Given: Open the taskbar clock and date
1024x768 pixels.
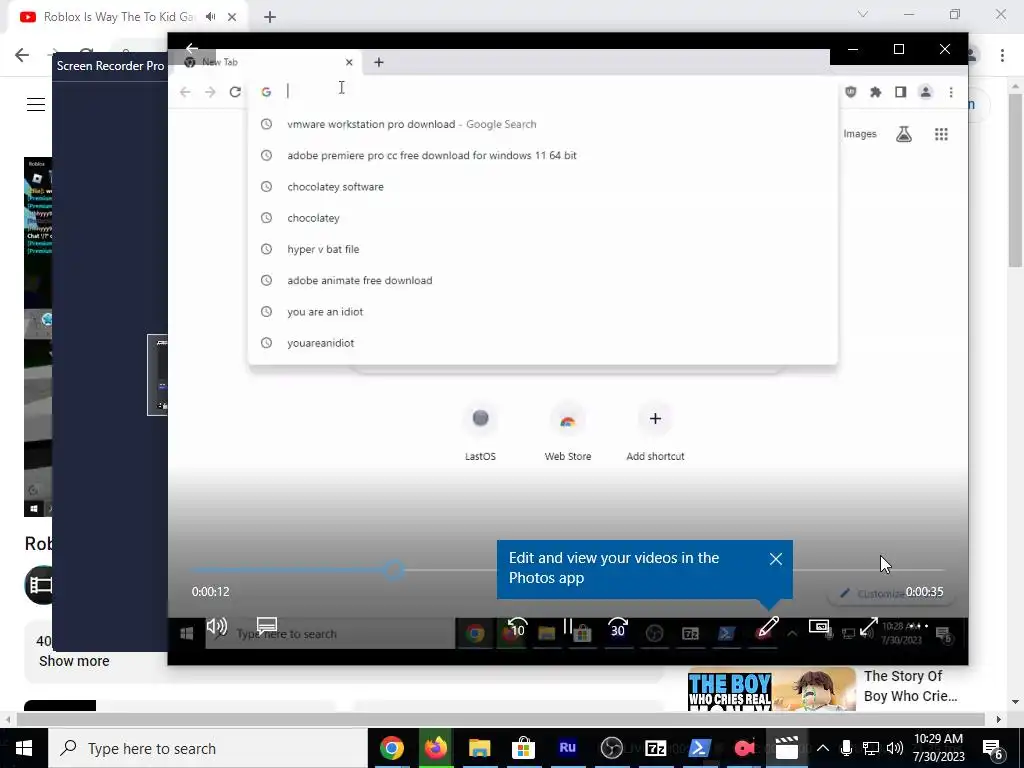Looking at the screenshot, I should tap(938, 748).
